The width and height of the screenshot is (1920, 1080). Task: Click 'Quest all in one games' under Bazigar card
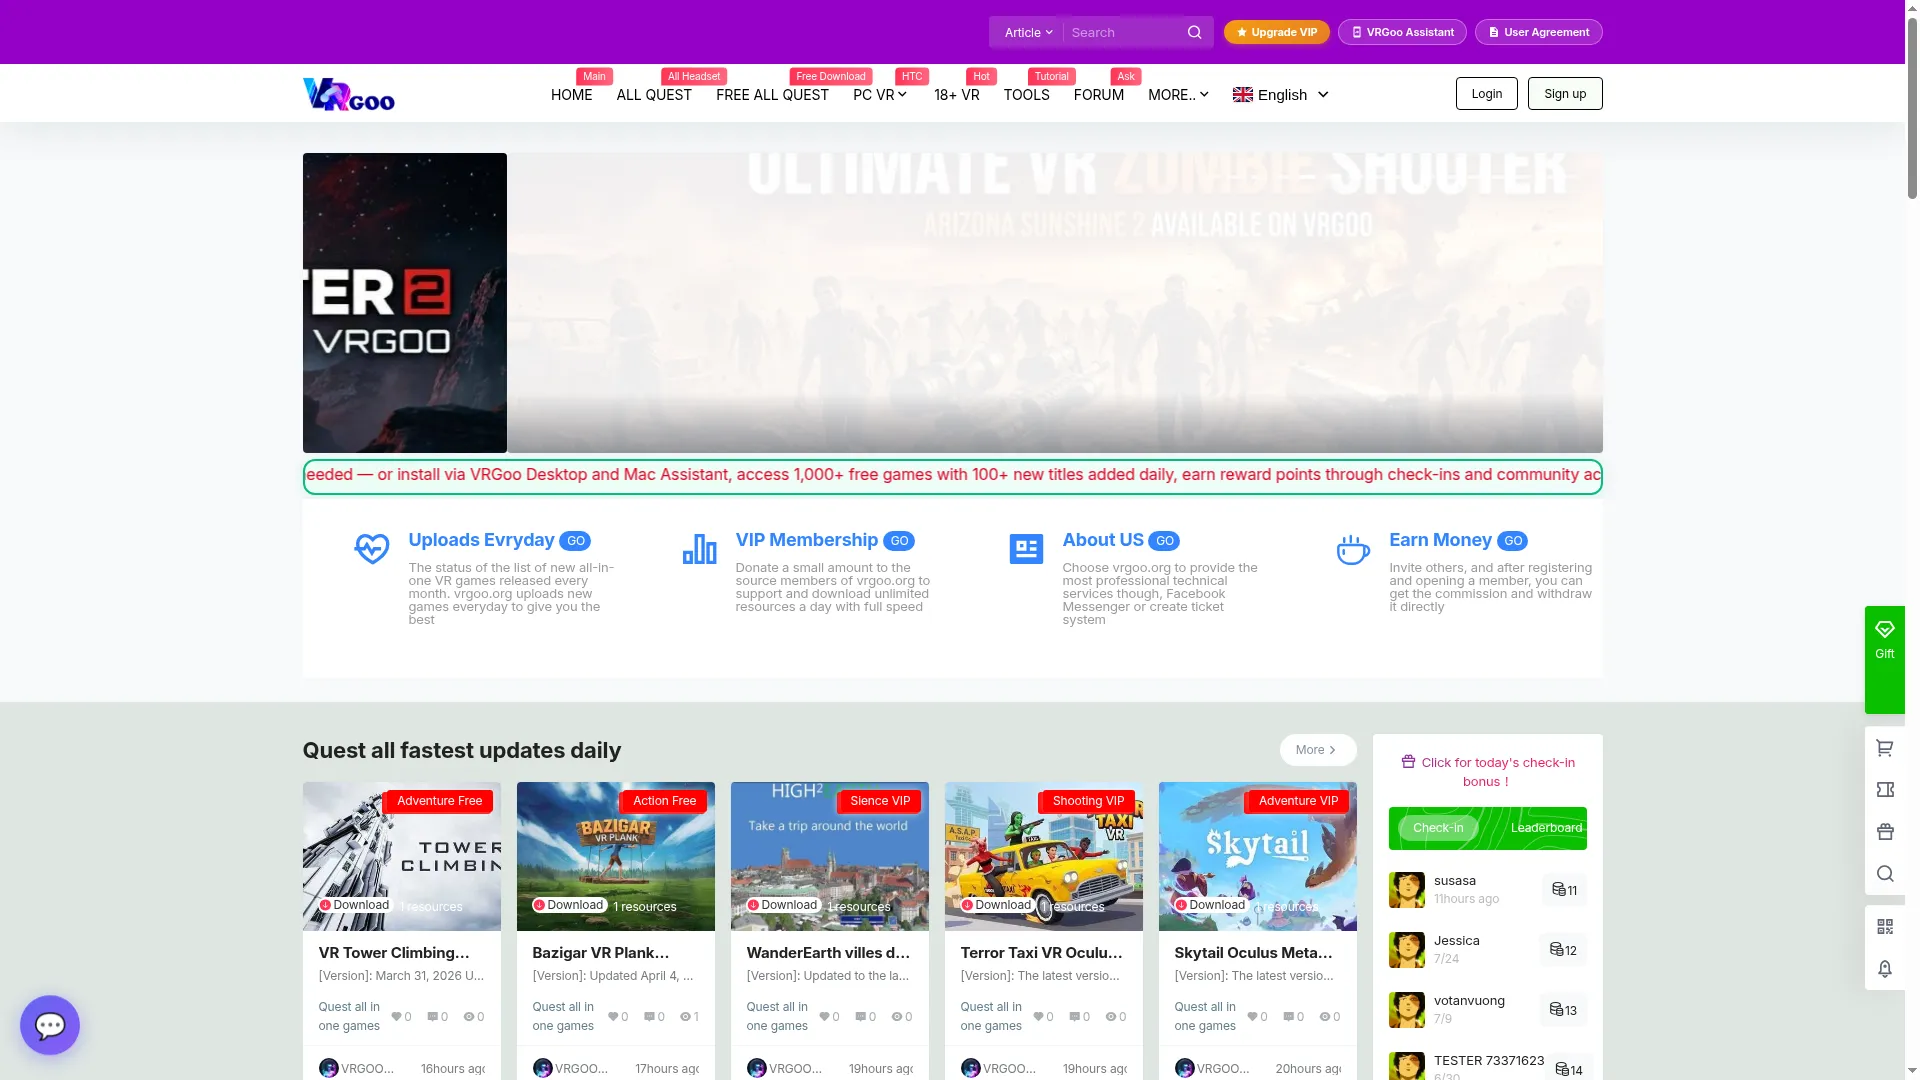pos(563,1017)
